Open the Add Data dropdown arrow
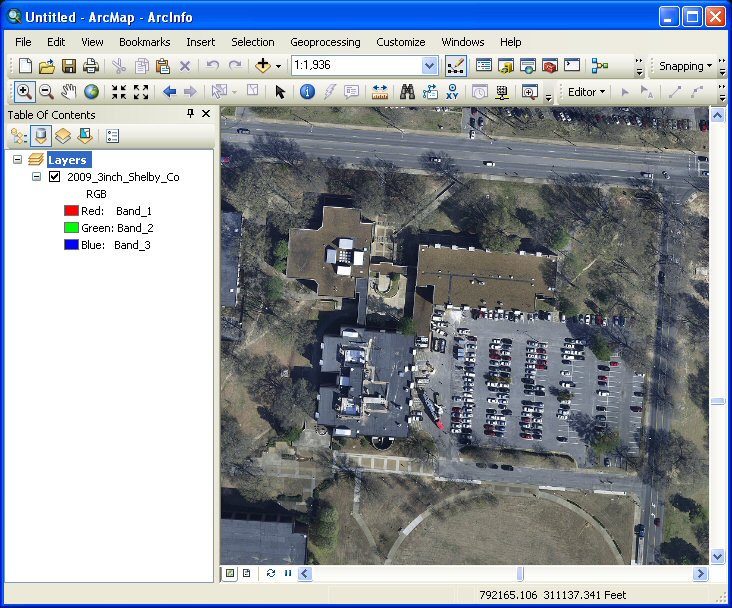Screen dimensions: 732x608 [279, 66]
